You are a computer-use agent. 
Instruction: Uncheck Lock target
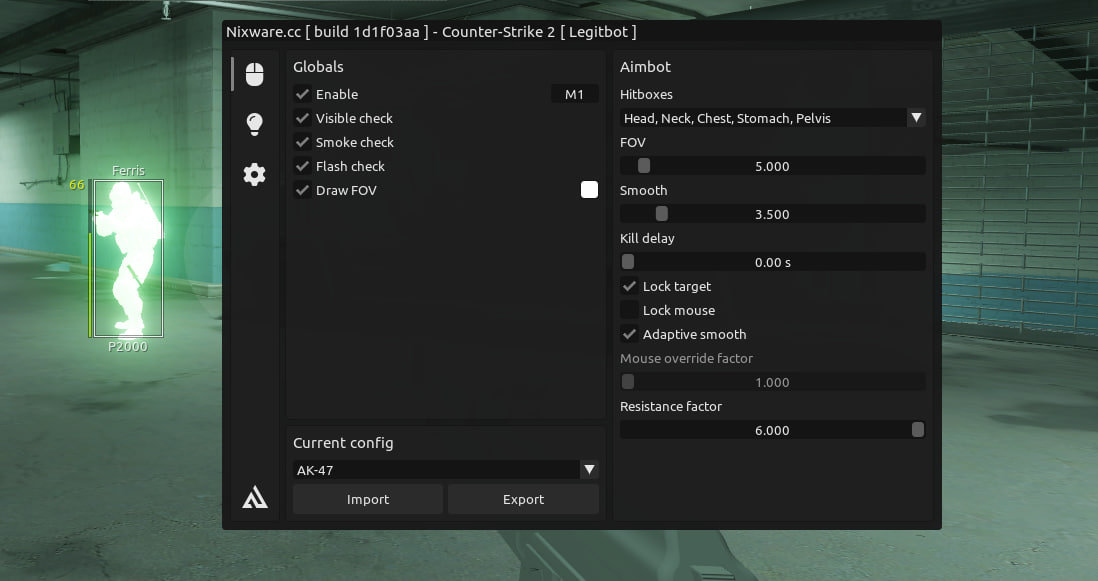point(629,286)
